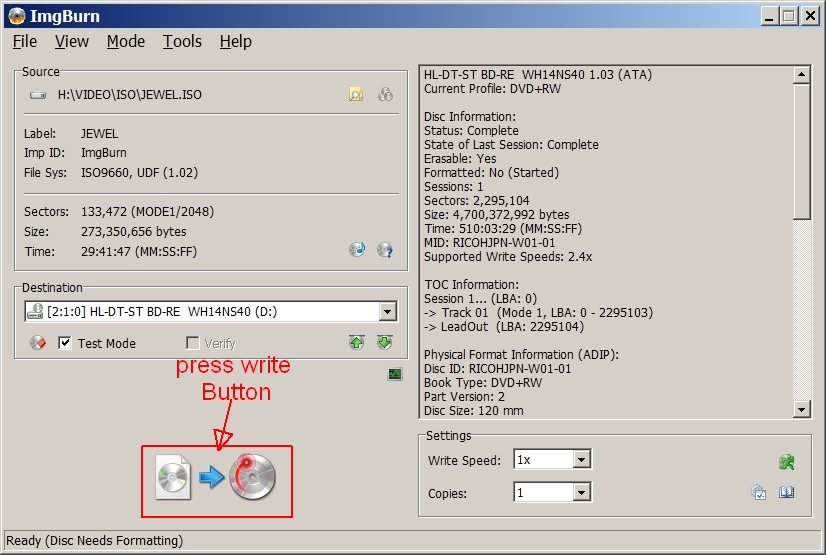The height and width of the screenshot is (555, 826).
Task: Open the book log icon in Settings
Action: coord(786,492)
